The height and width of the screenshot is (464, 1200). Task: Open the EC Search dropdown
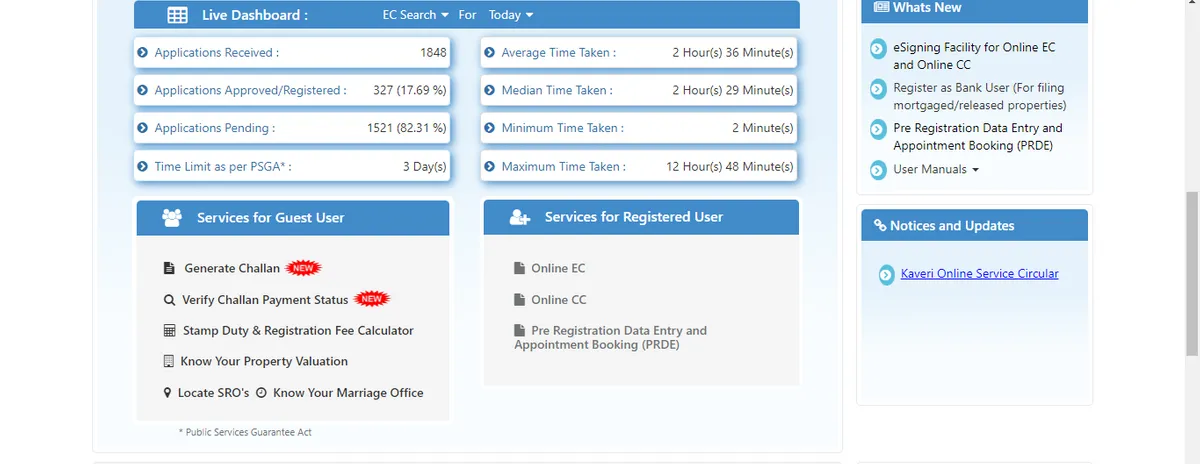(416, 15)
